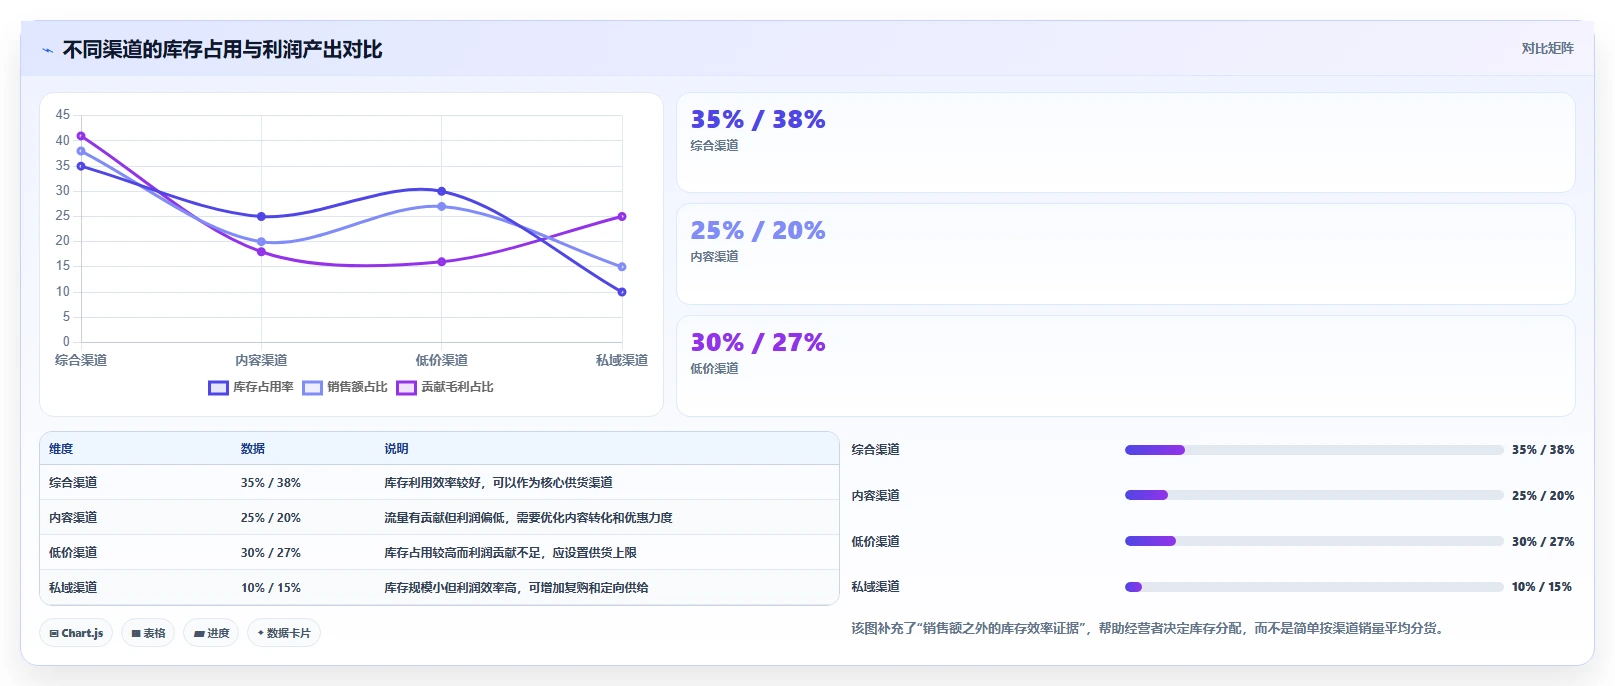Click the 对比矩阵 label in header
1615x686 pixels.
click(x=1547, y=48)
